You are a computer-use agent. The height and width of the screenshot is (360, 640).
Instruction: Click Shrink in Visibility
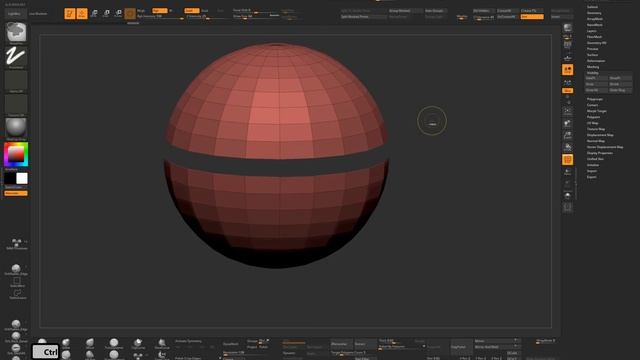tap(620, 84)
